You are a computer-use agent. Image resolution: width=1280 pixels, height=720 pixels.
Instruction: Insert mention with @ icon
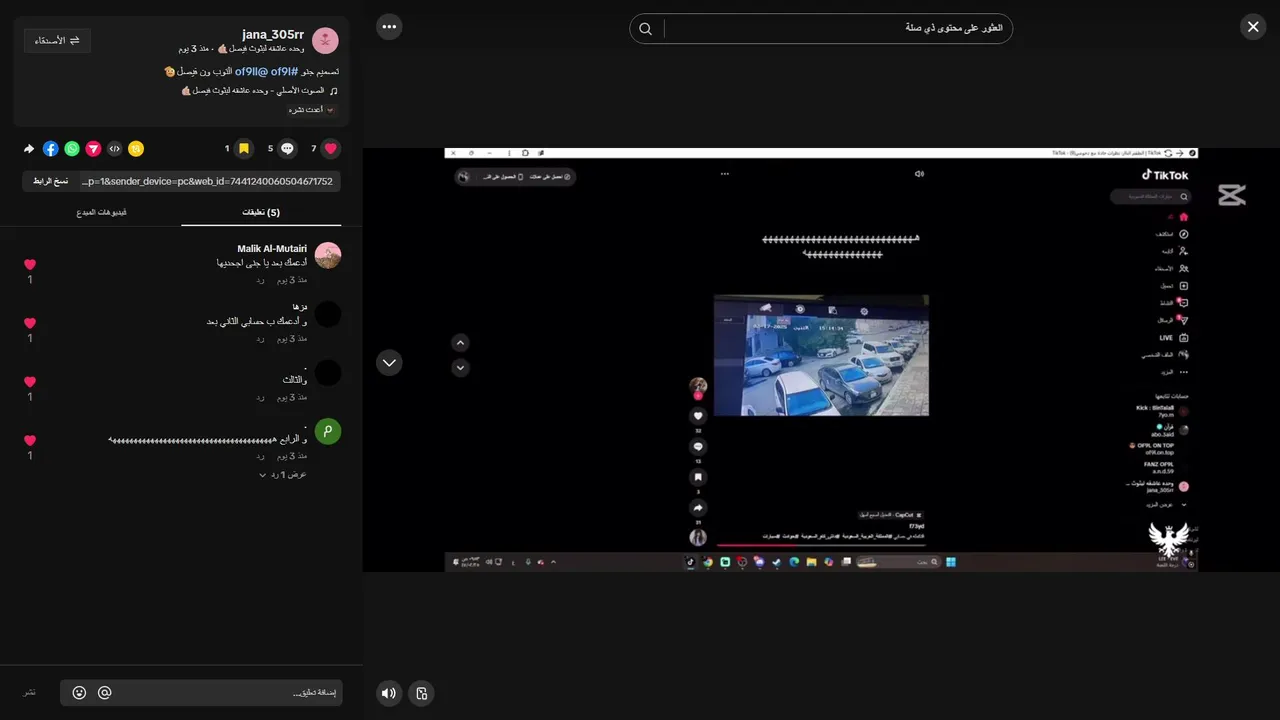tap(105, 693)
